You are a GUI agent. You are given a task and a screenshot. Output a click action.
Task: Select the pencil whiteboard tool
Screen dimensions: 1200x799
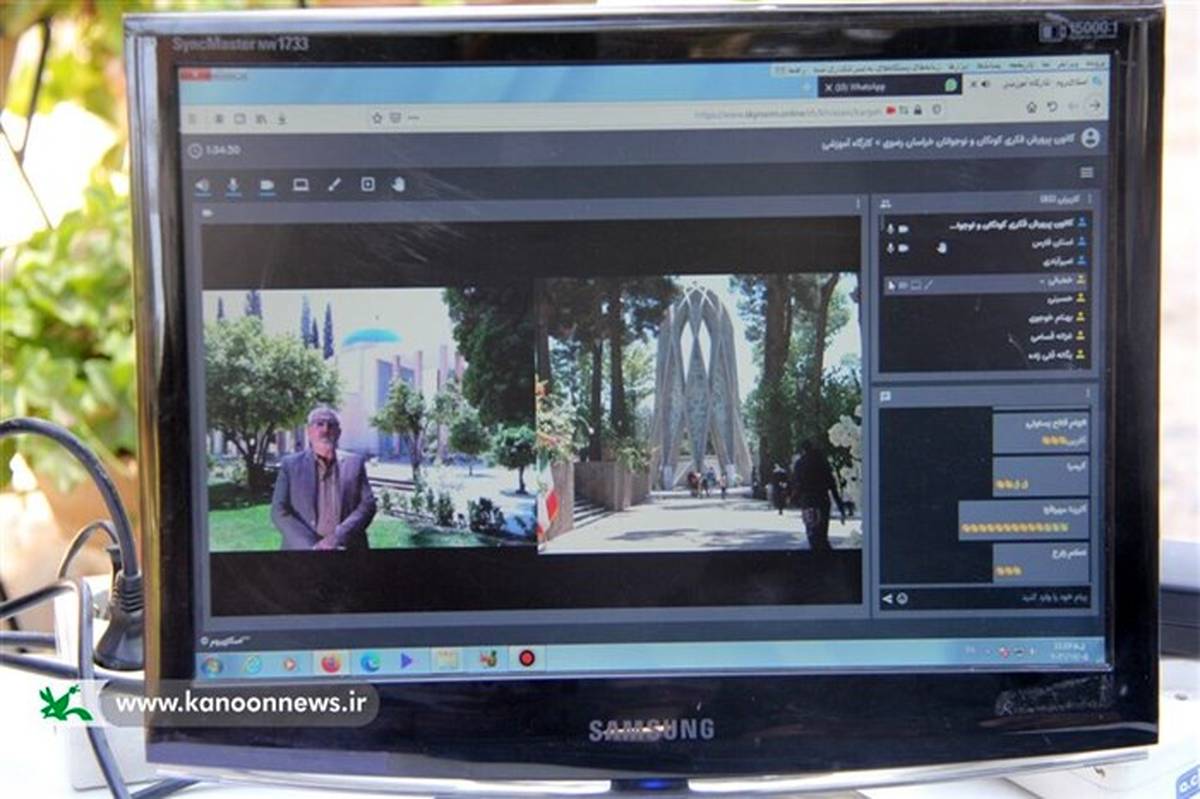(x=334, y=185)
